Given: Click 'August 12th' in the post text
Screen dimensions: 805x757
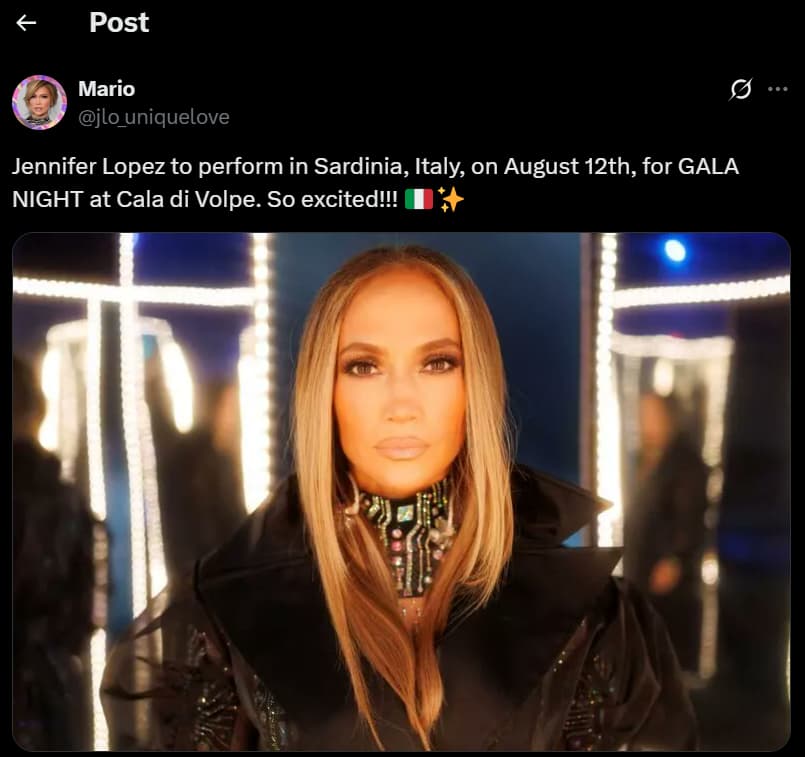Looking at the screenshot, I should coord(567,166).
